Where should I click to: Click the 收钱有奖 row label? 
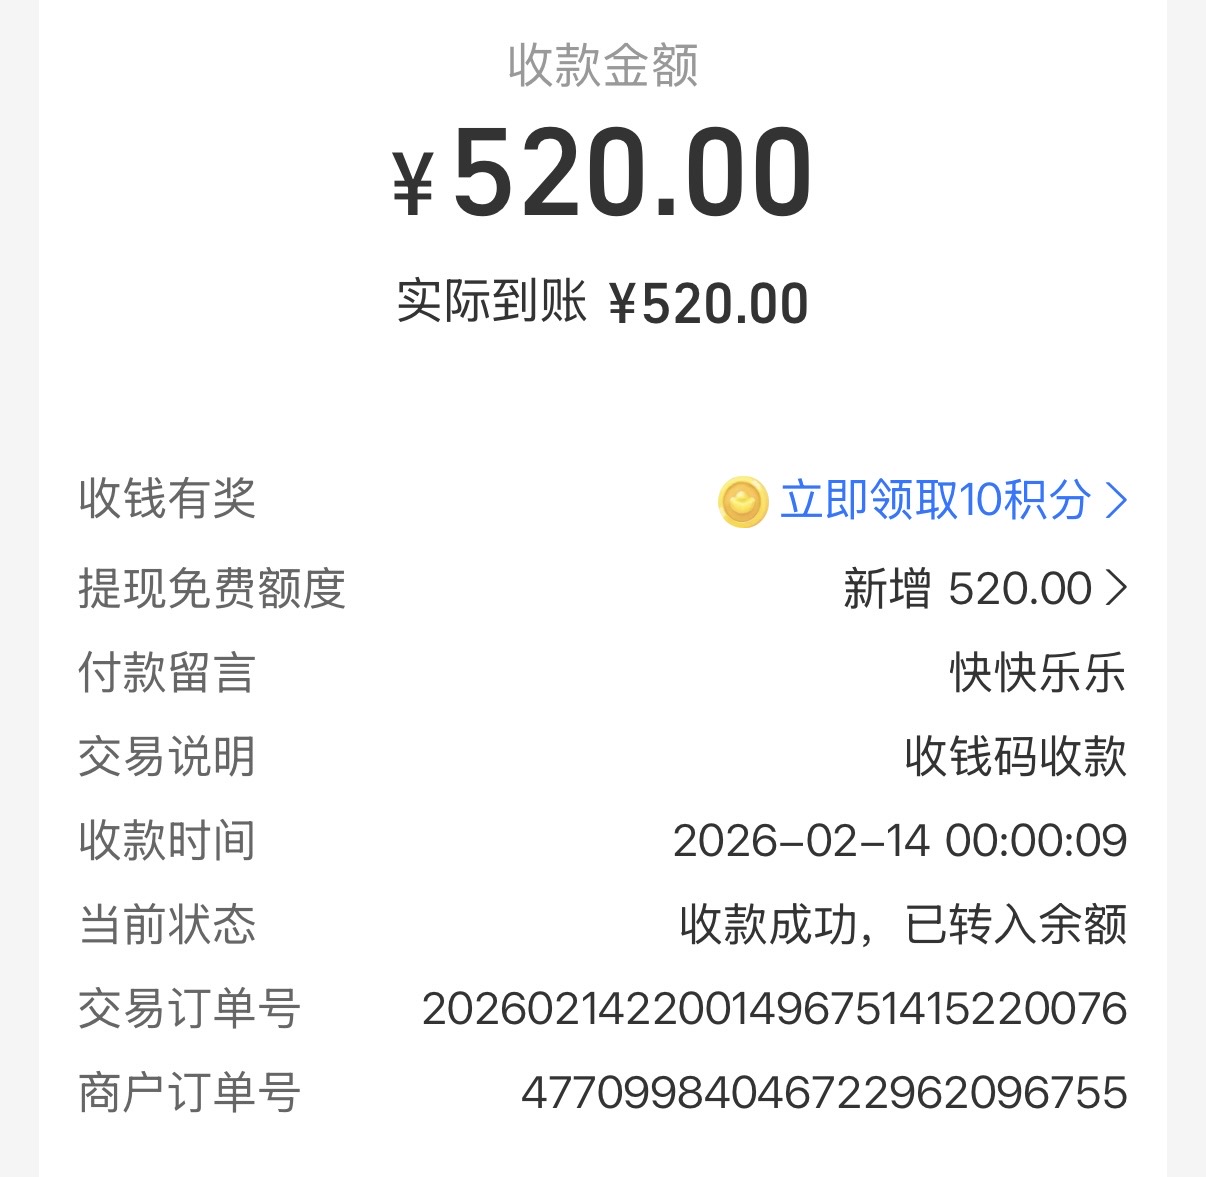(x=167, y=498)
